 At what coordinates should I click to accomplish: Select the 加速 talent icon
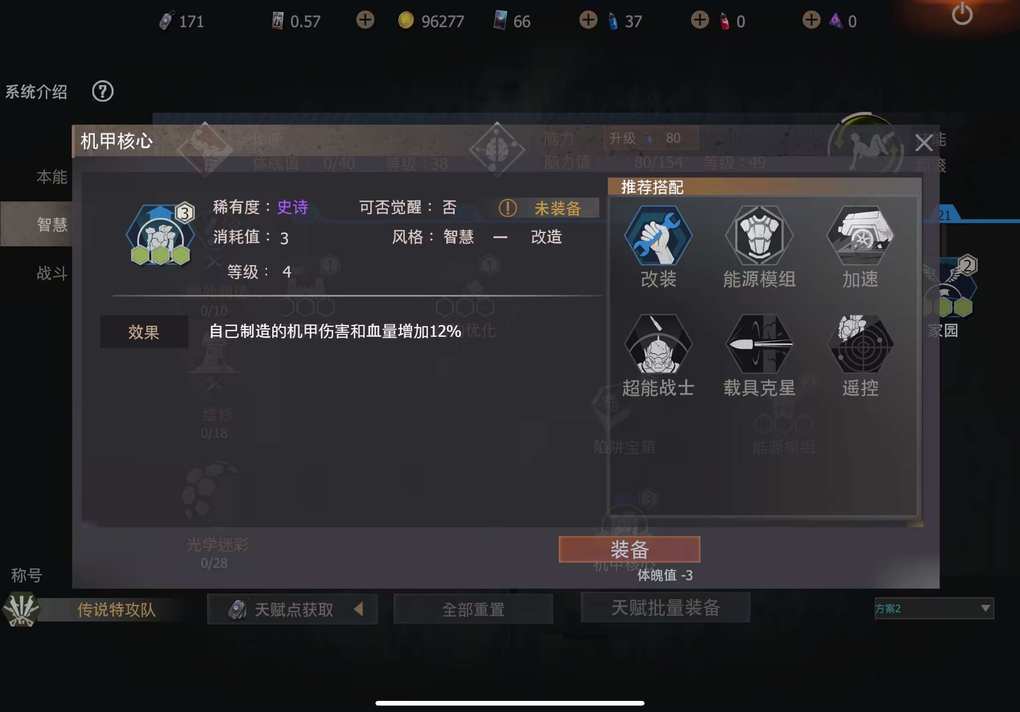pos(860,236)
